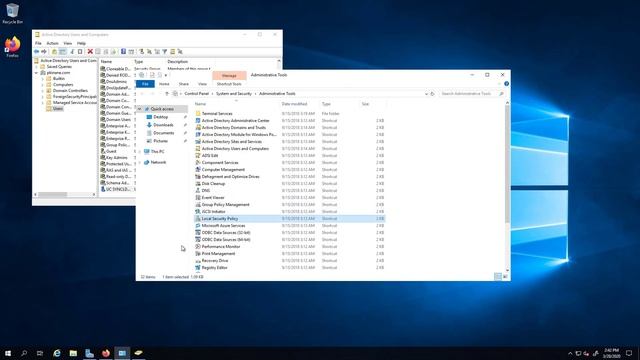Expand This PC in Explorer navigation pane
This screenshot has width=640, height=360.
(140, 151)
